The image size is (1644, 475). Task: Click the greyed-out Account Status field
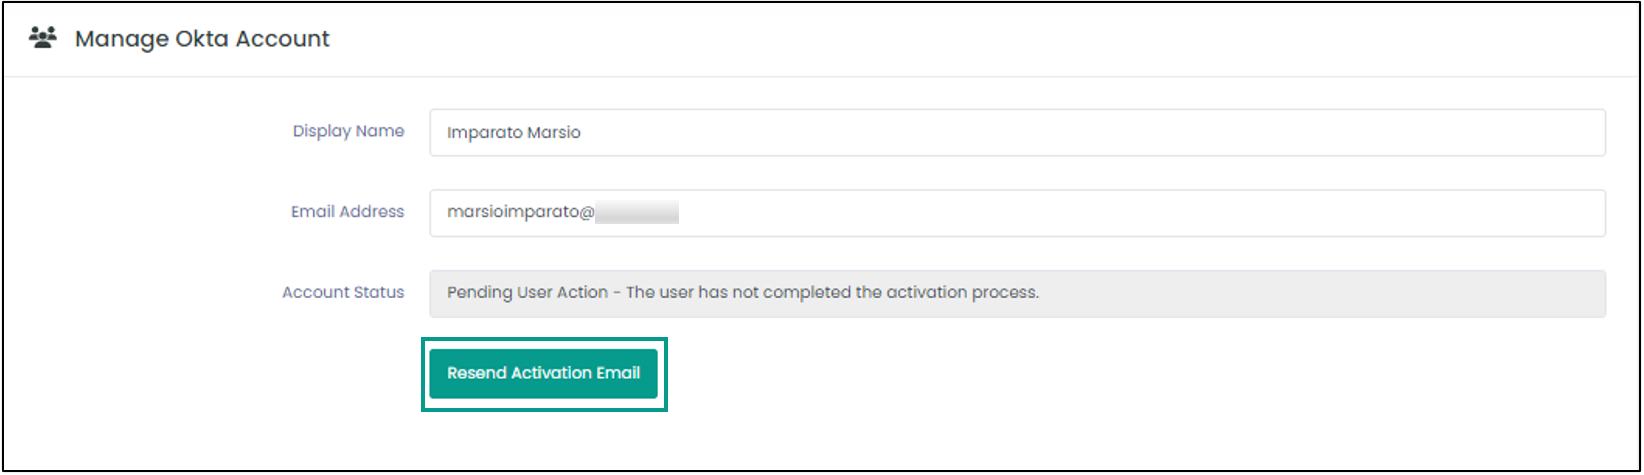pos(1017,293)
